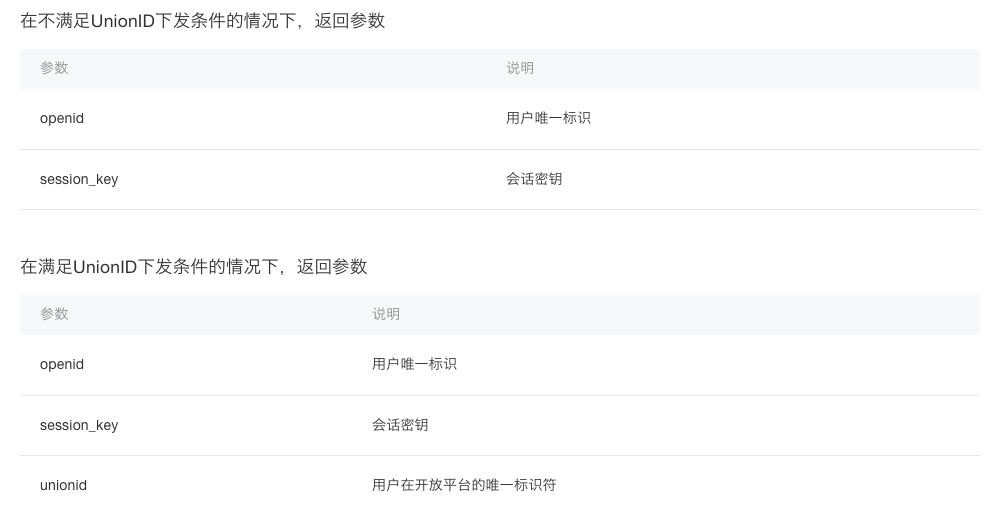Select session_key in the second table
Image resolution: width=991 pixels, height=507 pixels.
(x=79, y=425)
